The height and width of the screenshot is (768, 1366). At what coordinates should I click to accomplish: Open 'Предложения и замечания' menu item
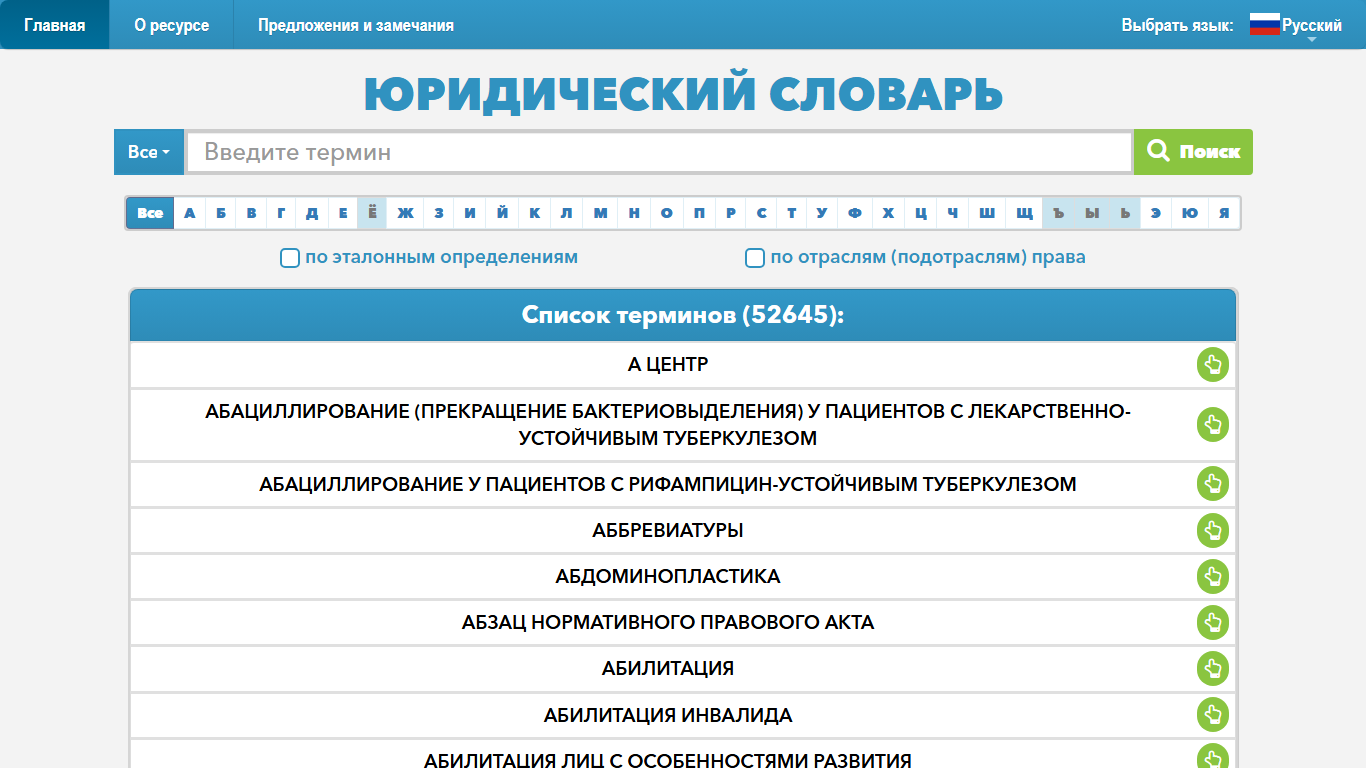[x=356, y=25]
